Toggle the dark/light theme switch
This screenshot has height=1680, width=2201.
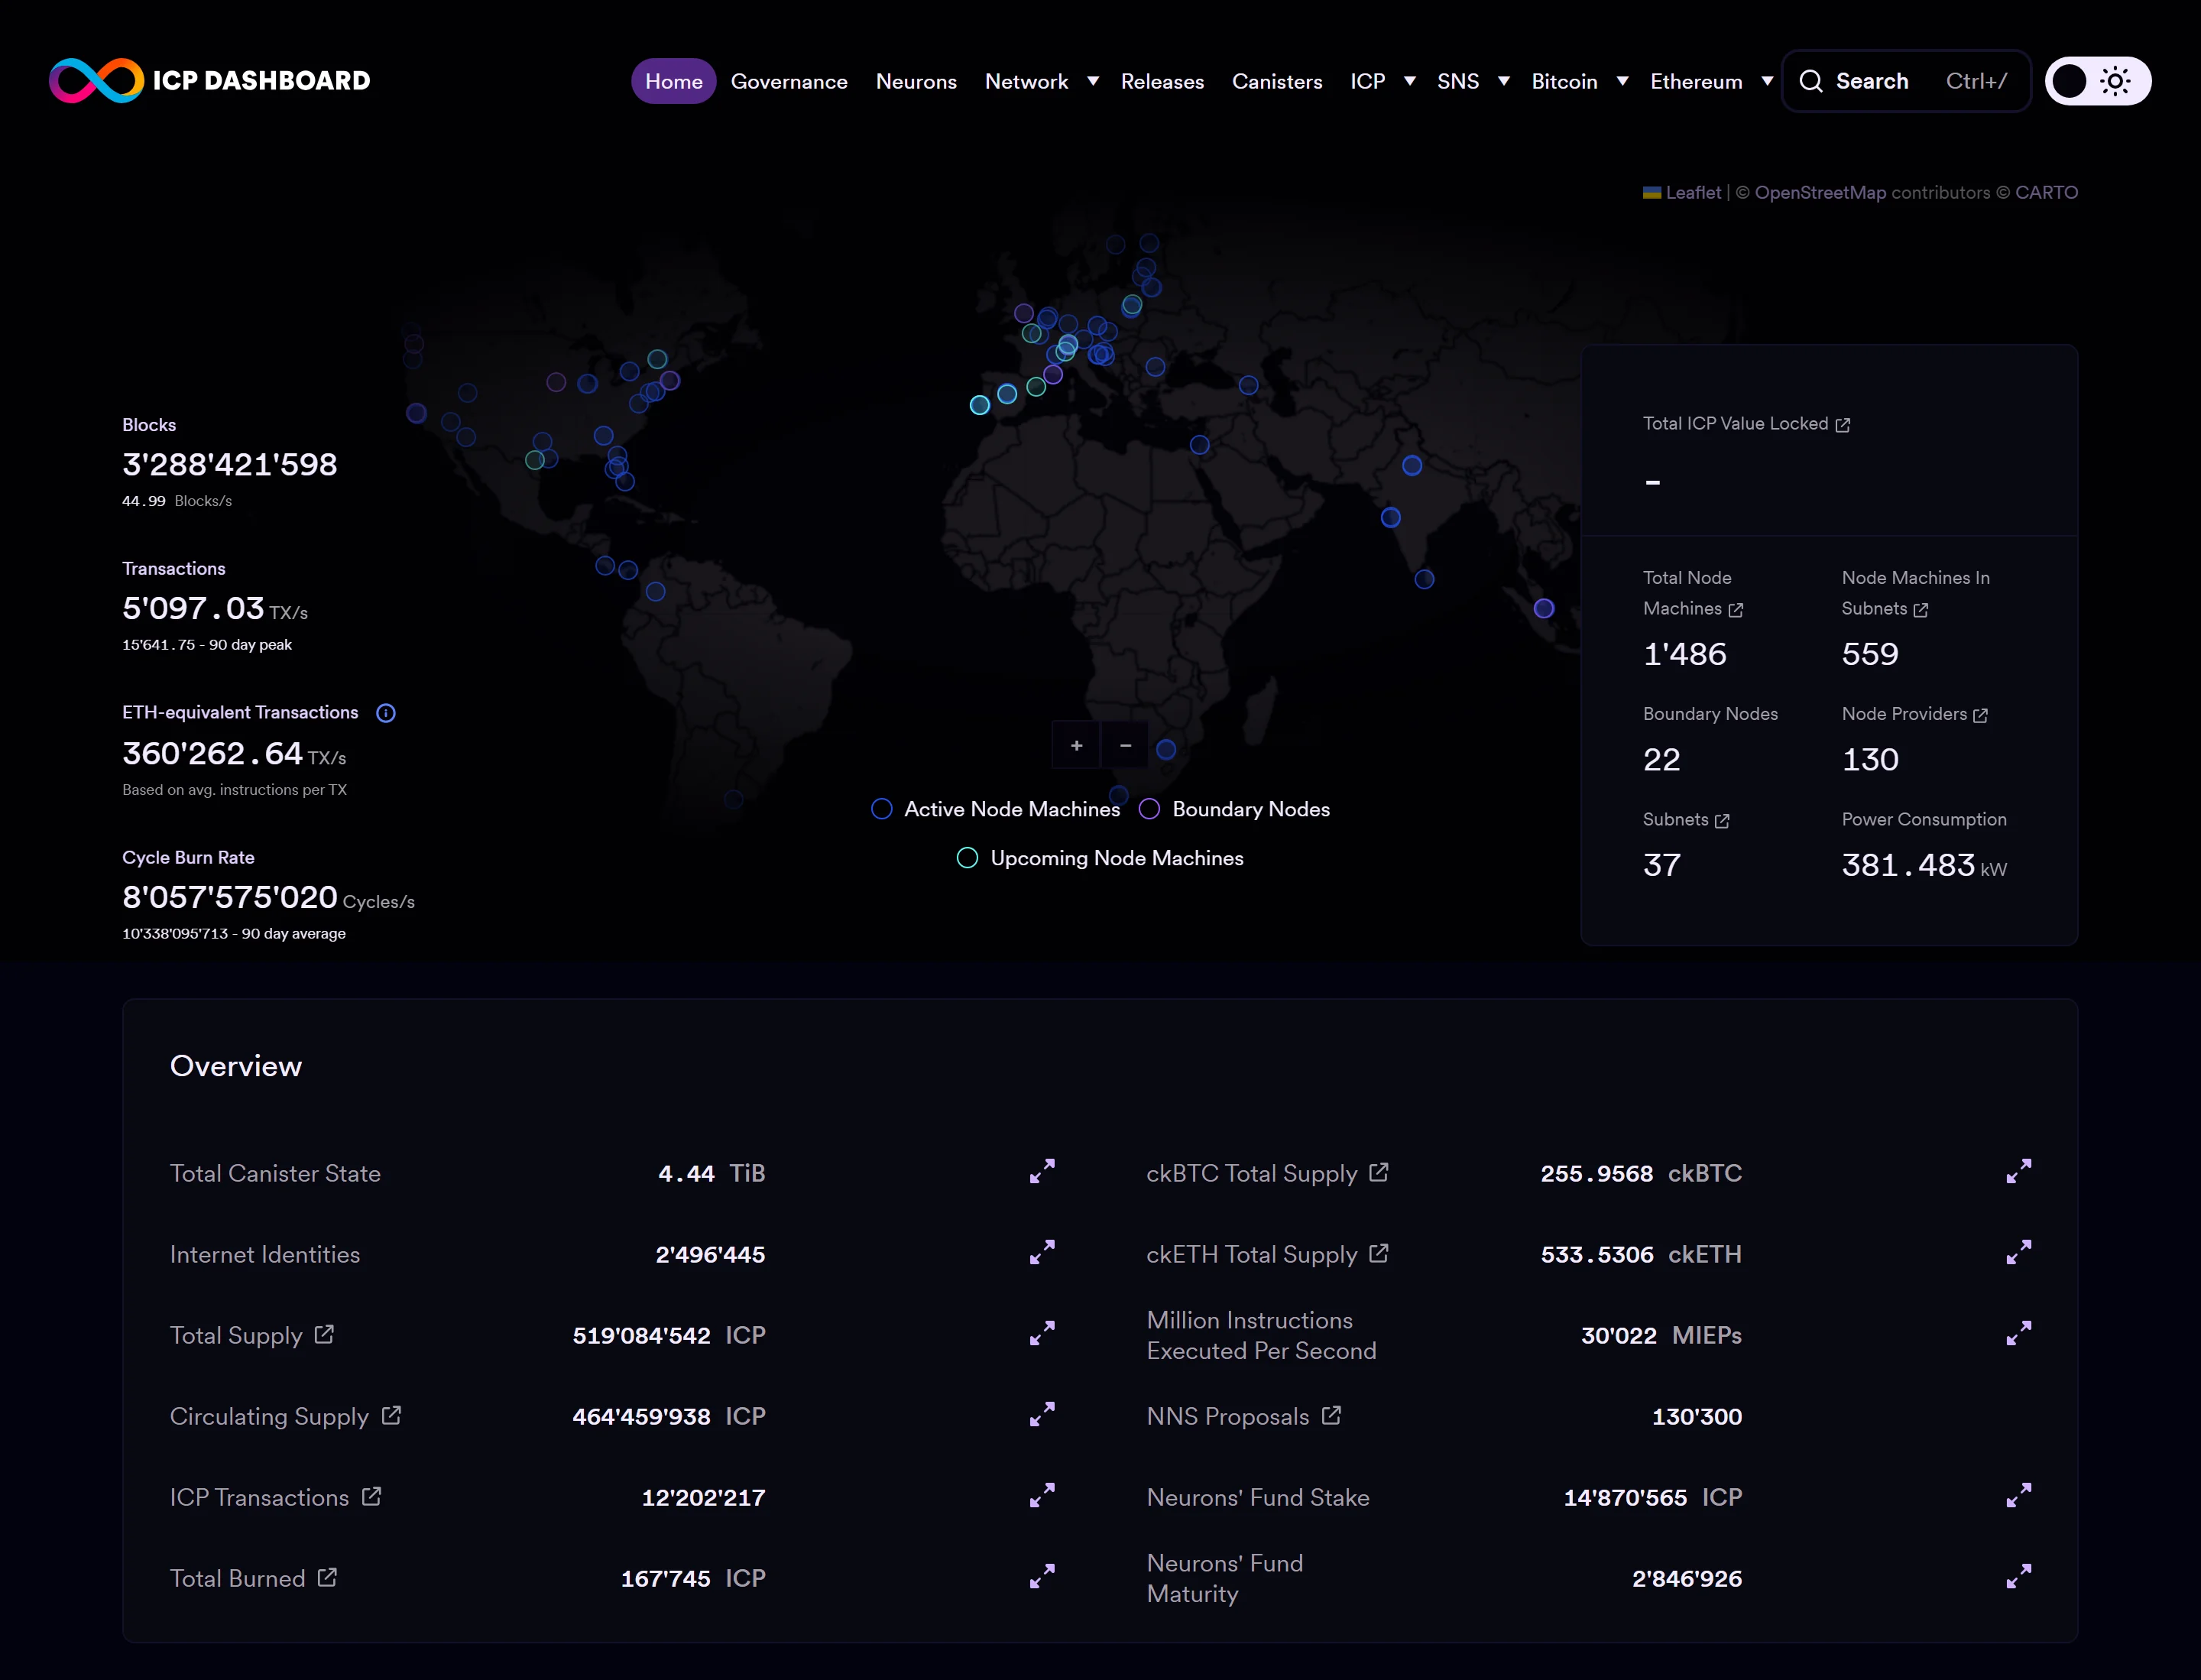pyautogui.click(x=2097, y=81)
